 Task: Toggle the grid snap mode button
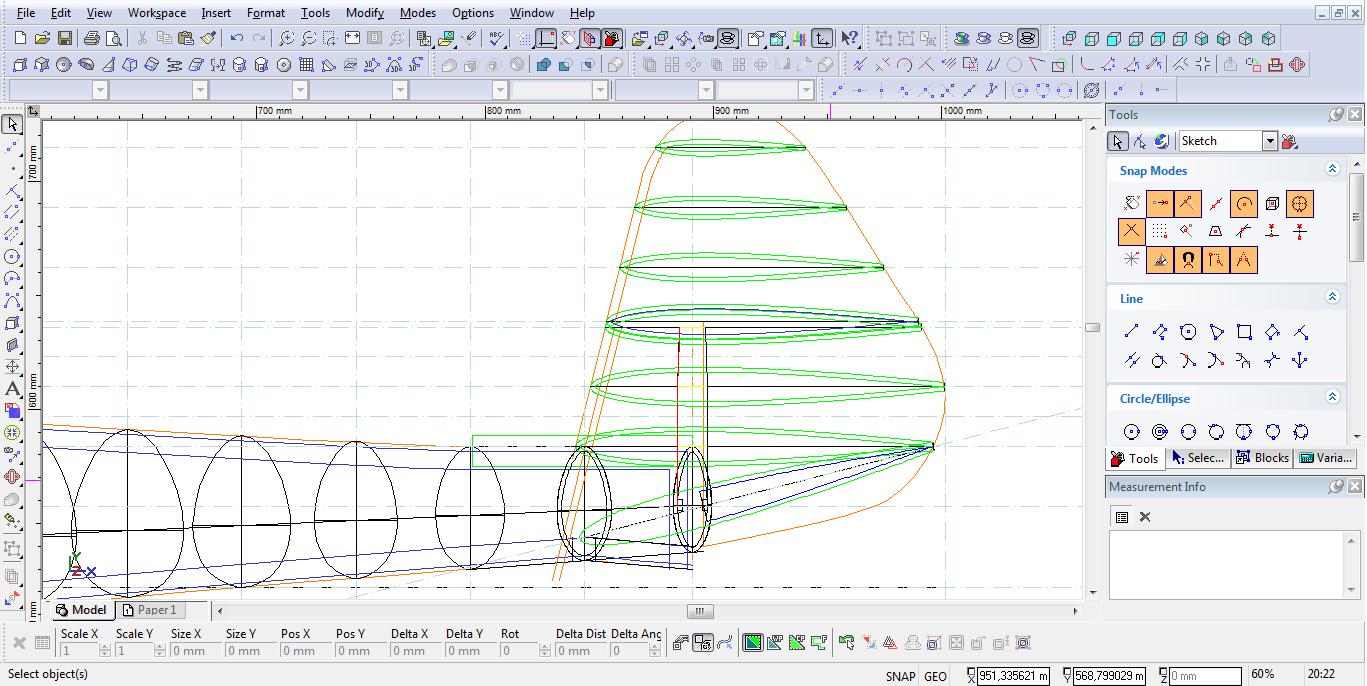[1159, 232]
